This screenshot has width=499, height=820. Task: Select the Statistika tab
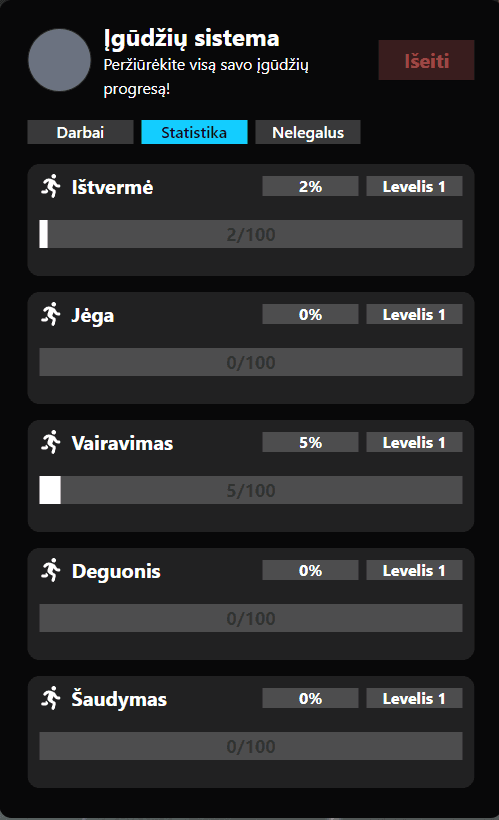[194, 132]
